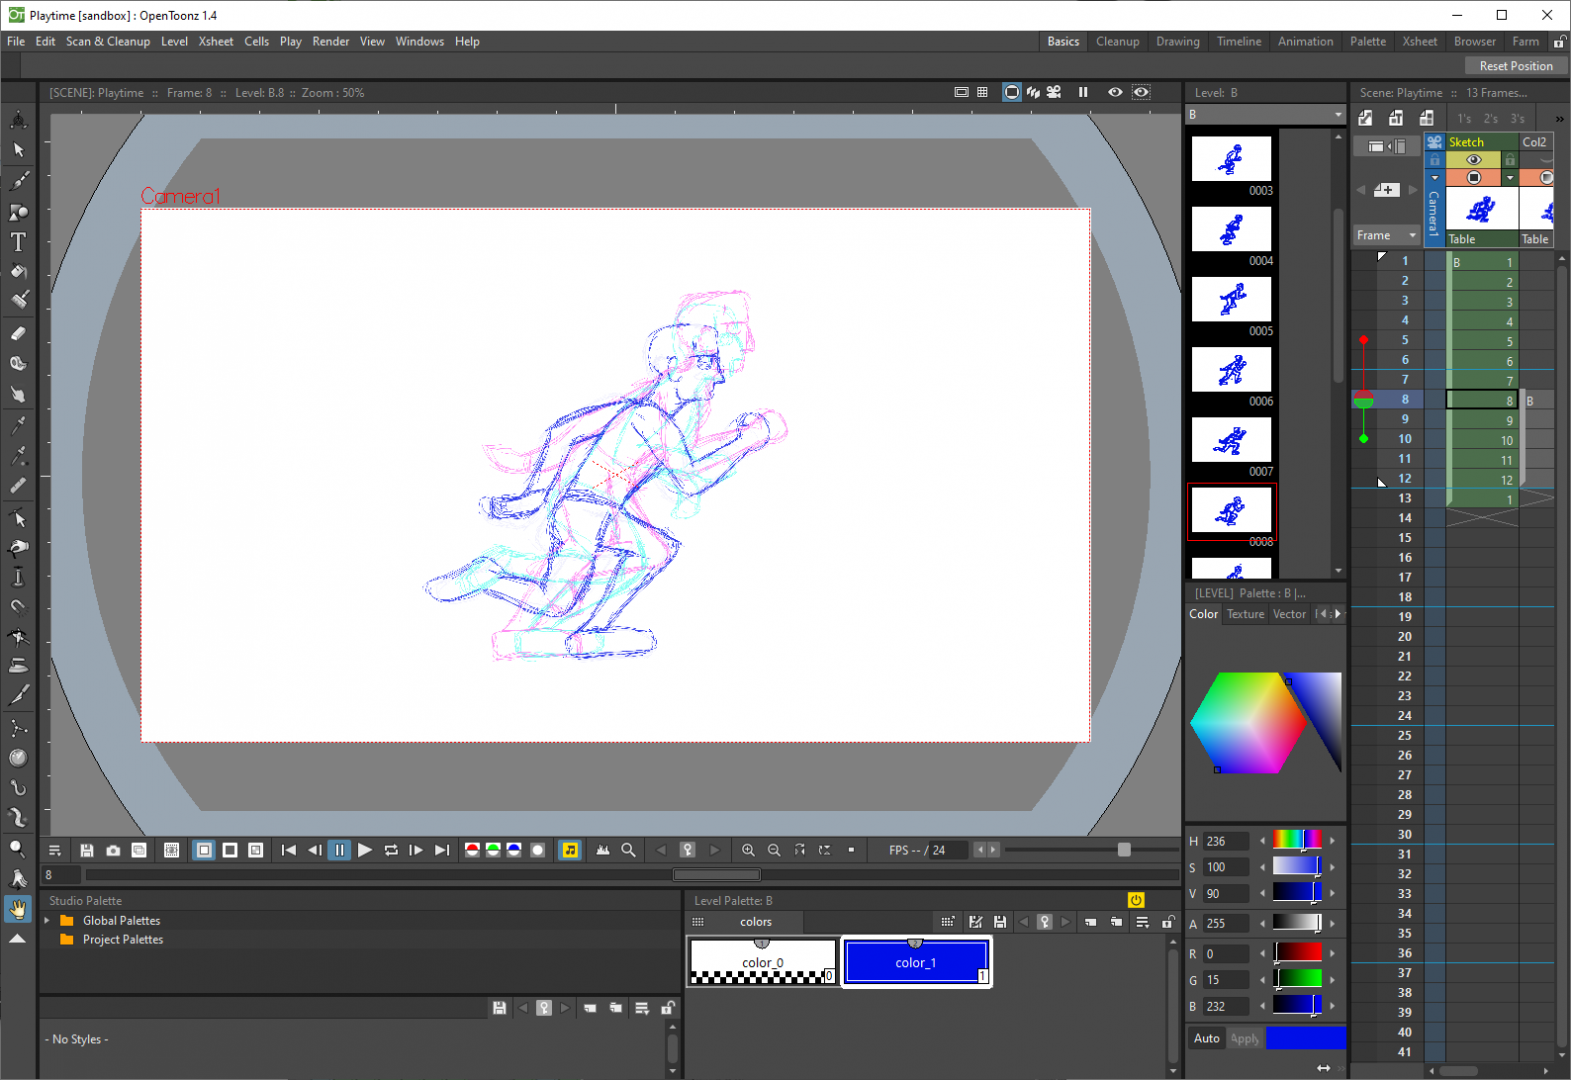Image resolution: width=1571 pixels, height=1080 pixels.
Task: Select the Brush tool in toolbar
Action: pos(18,181)
